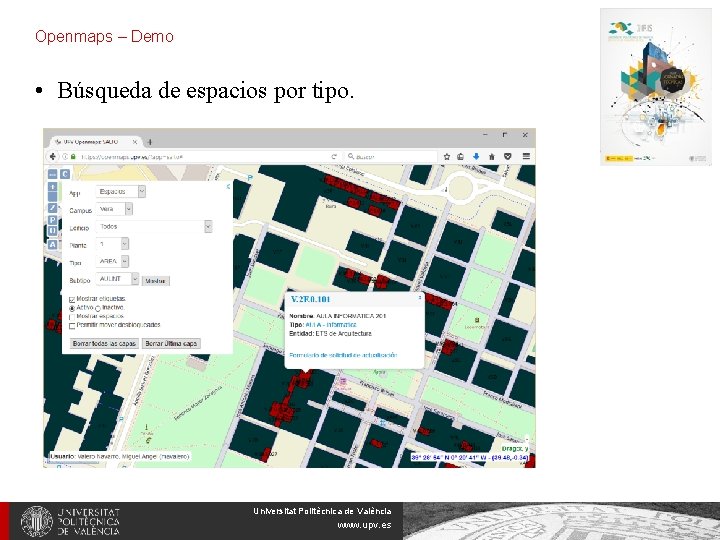Open the browser hamburger menu

coord(526,156)
